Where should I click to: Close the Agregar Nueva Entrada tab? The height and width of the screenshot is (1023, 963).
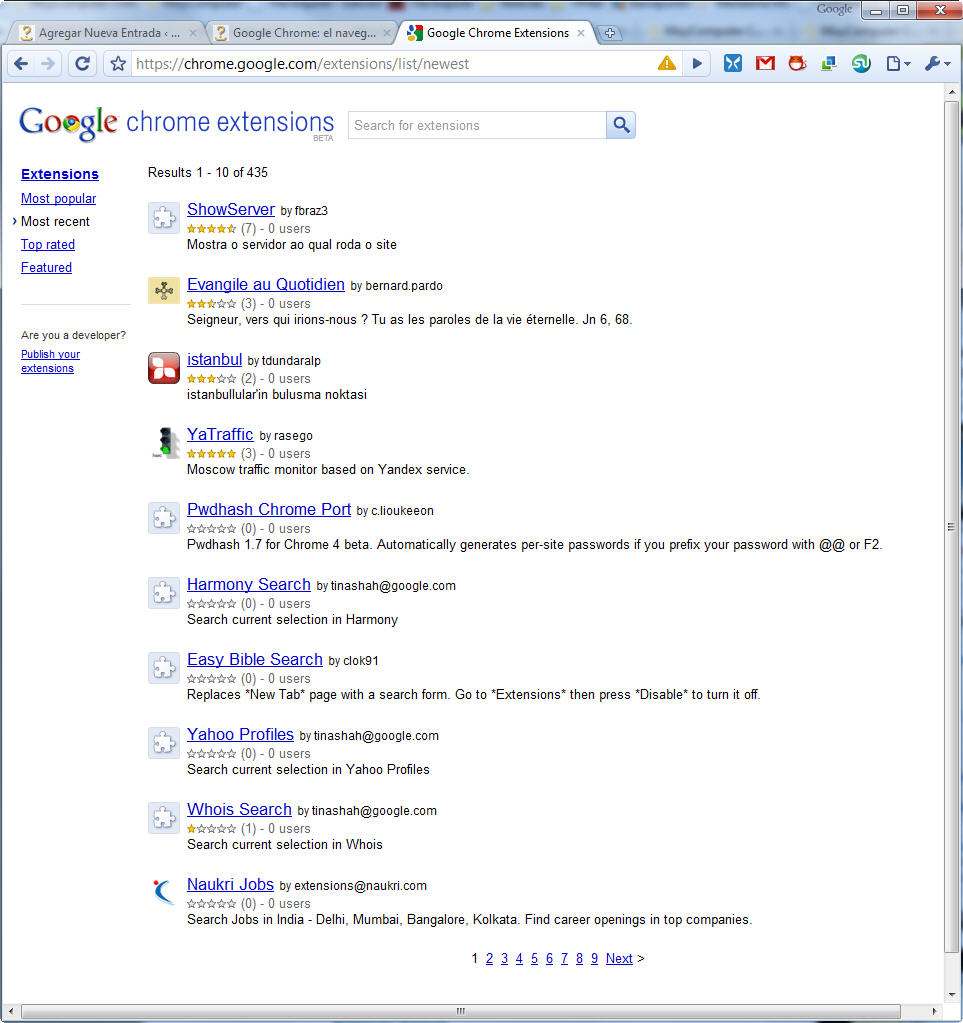coord(192,33)
